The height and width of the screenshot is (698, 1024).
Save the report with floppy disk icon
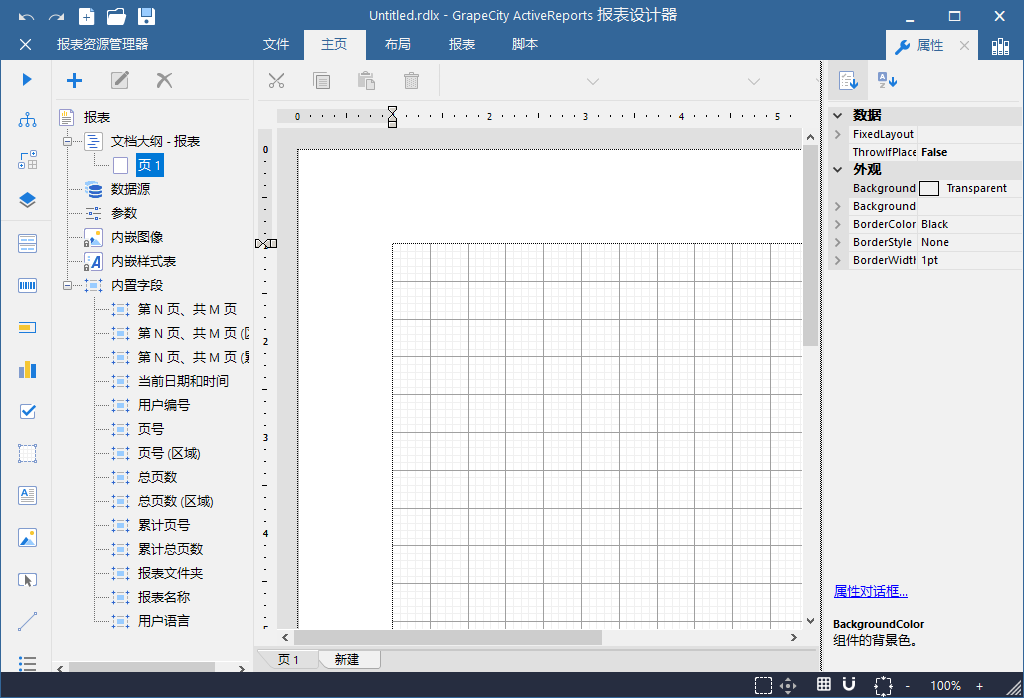pos(146,16)
